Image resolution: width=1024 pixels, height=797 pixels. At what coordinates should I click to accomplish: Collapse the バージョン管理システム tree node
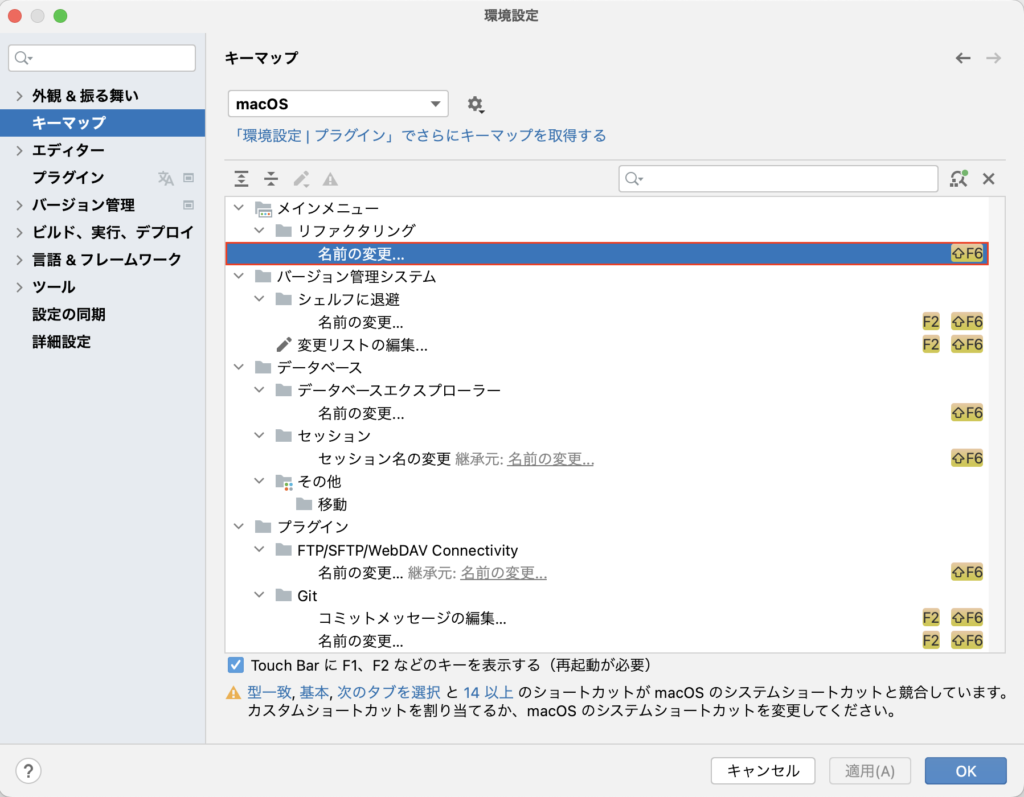[239, 276]
